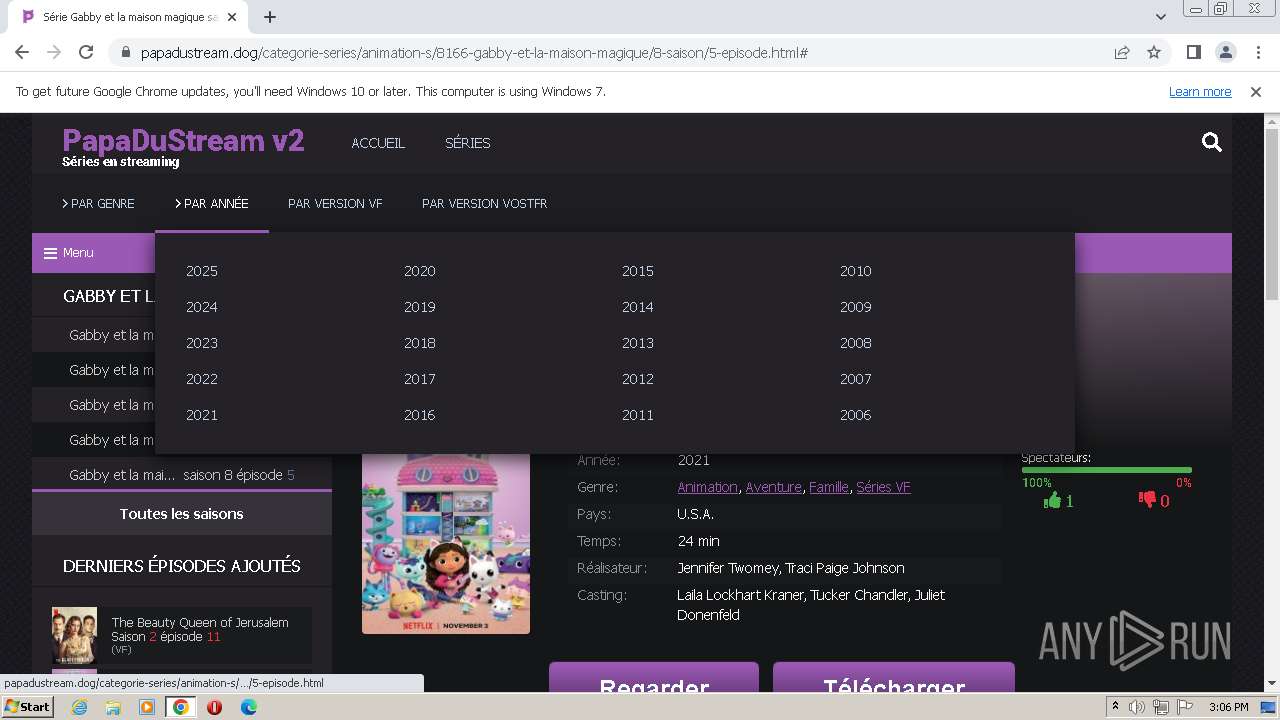Dismiss the Chrome update notification bar
Screen dimensions: 1280x720
click(1256, 91)
